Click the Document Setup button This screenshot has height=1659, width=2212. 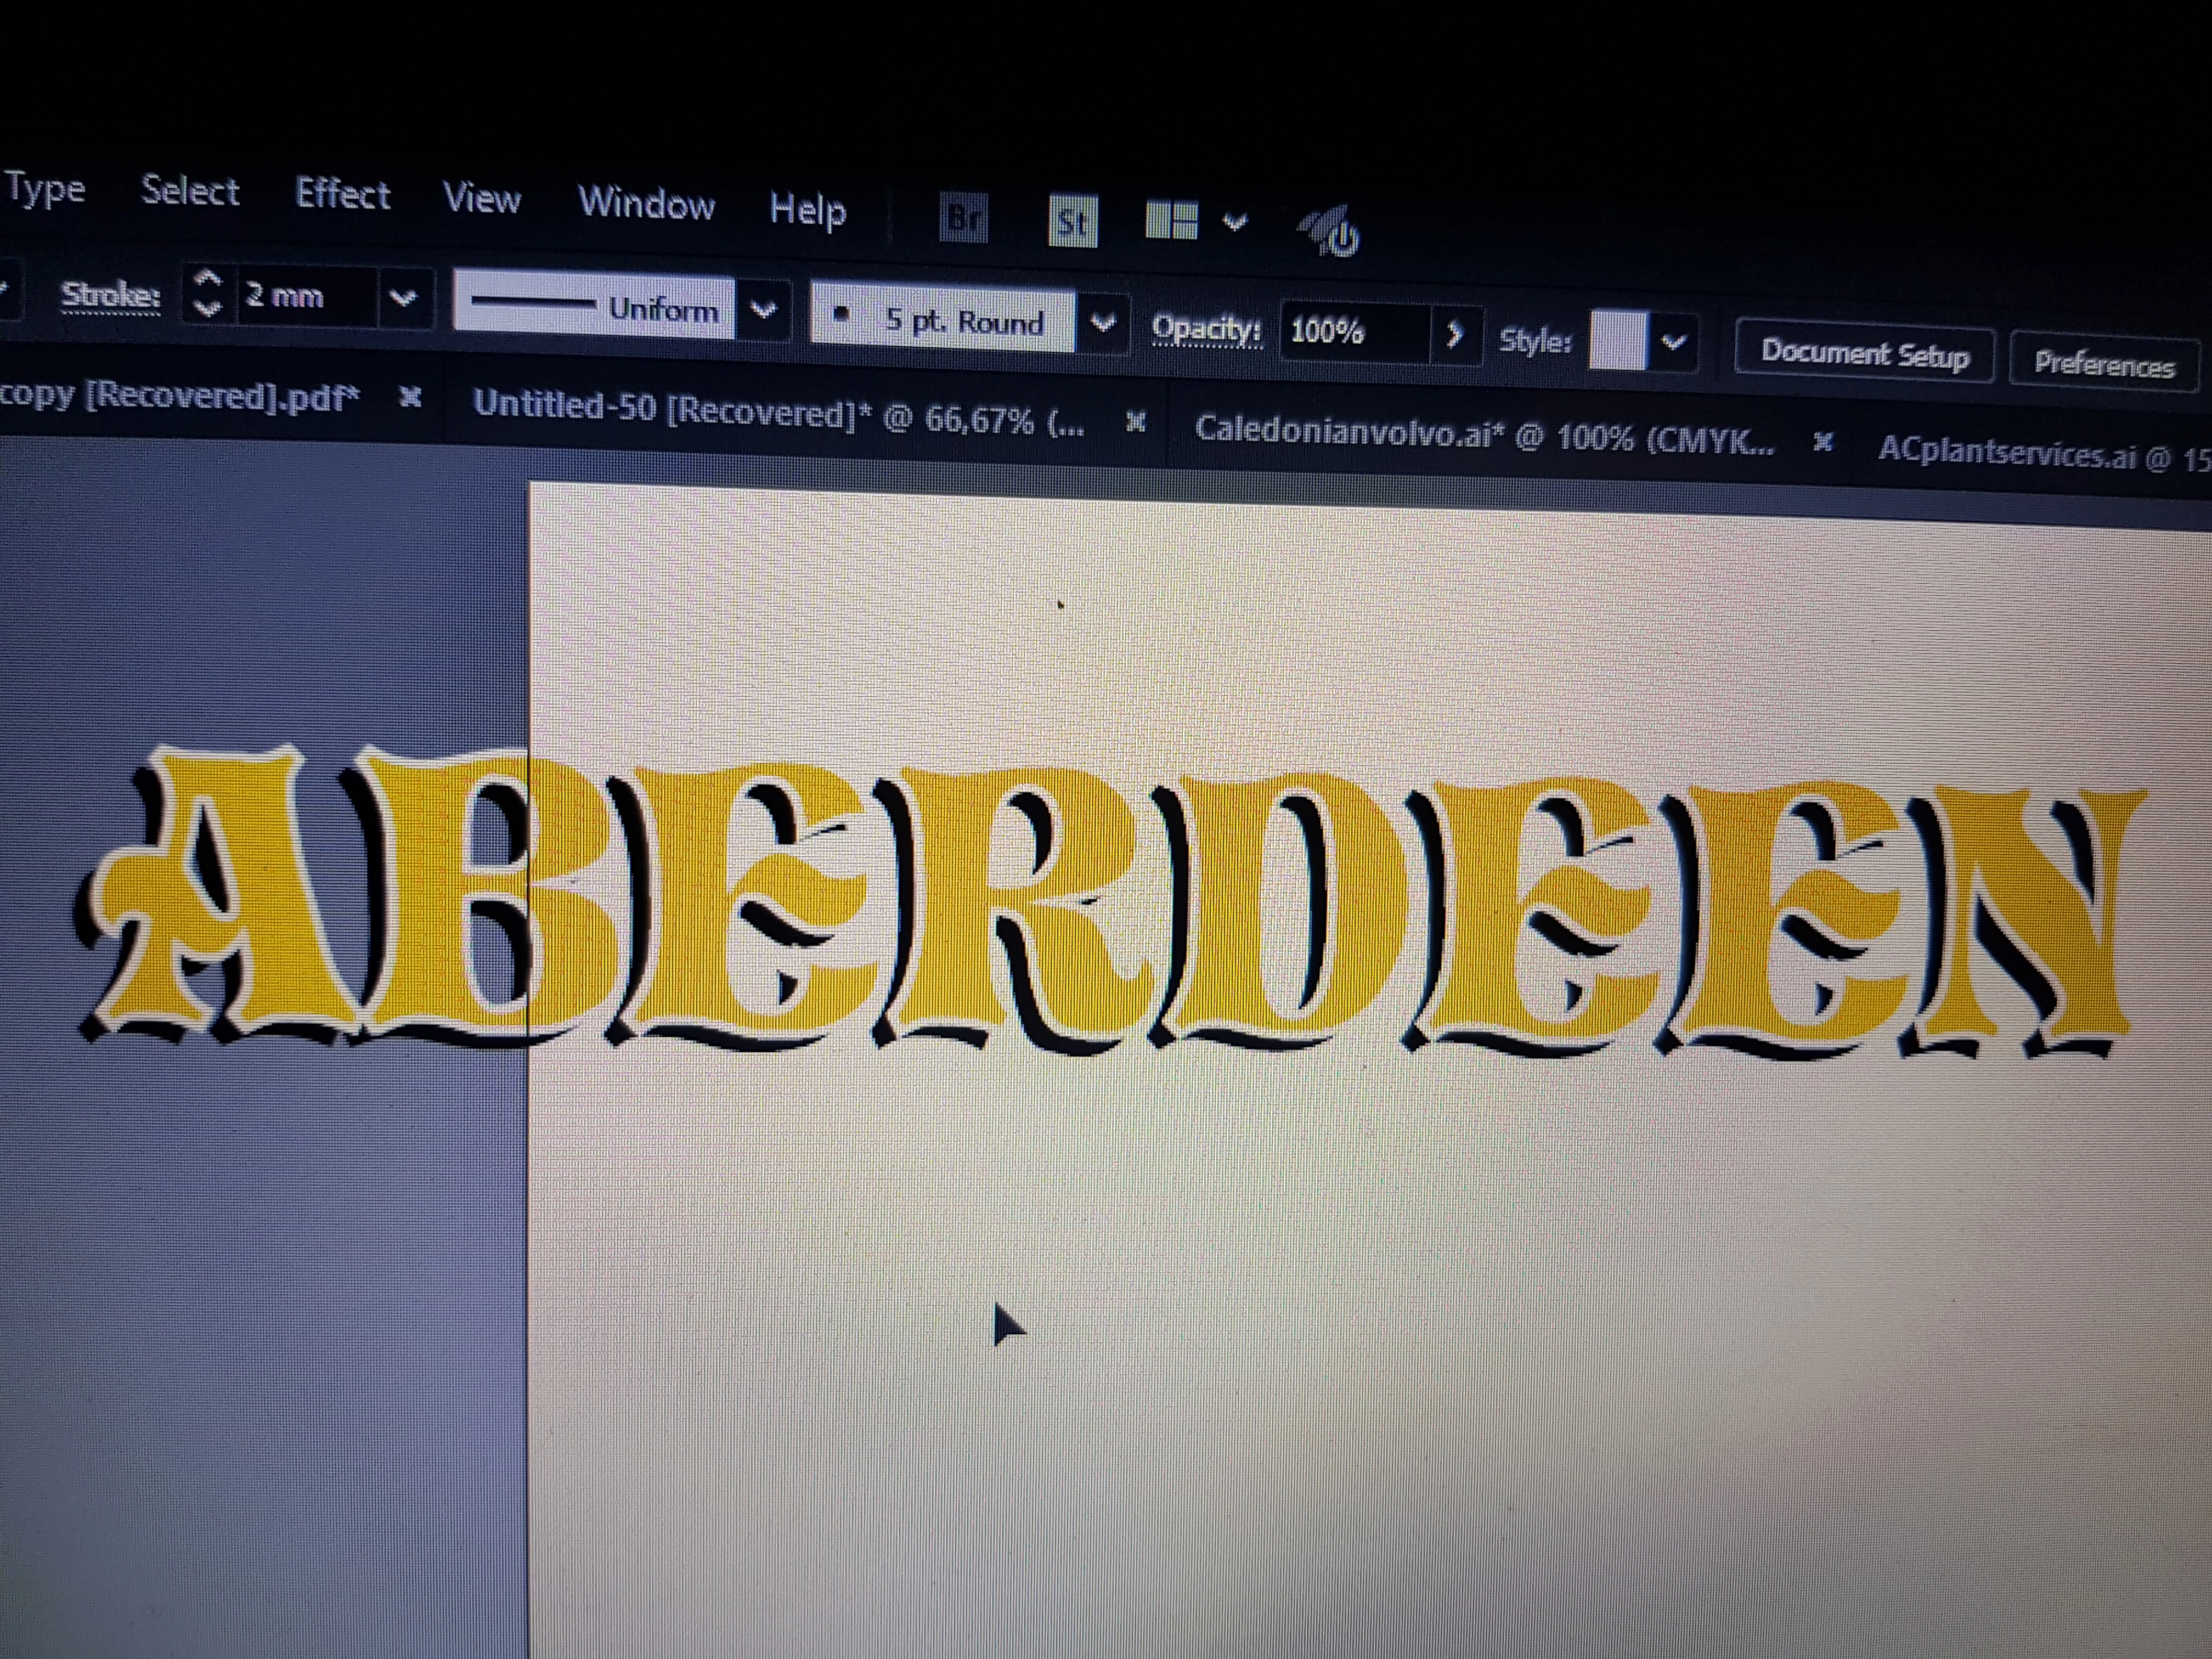pyautogui.click(x=1864, y=354)
